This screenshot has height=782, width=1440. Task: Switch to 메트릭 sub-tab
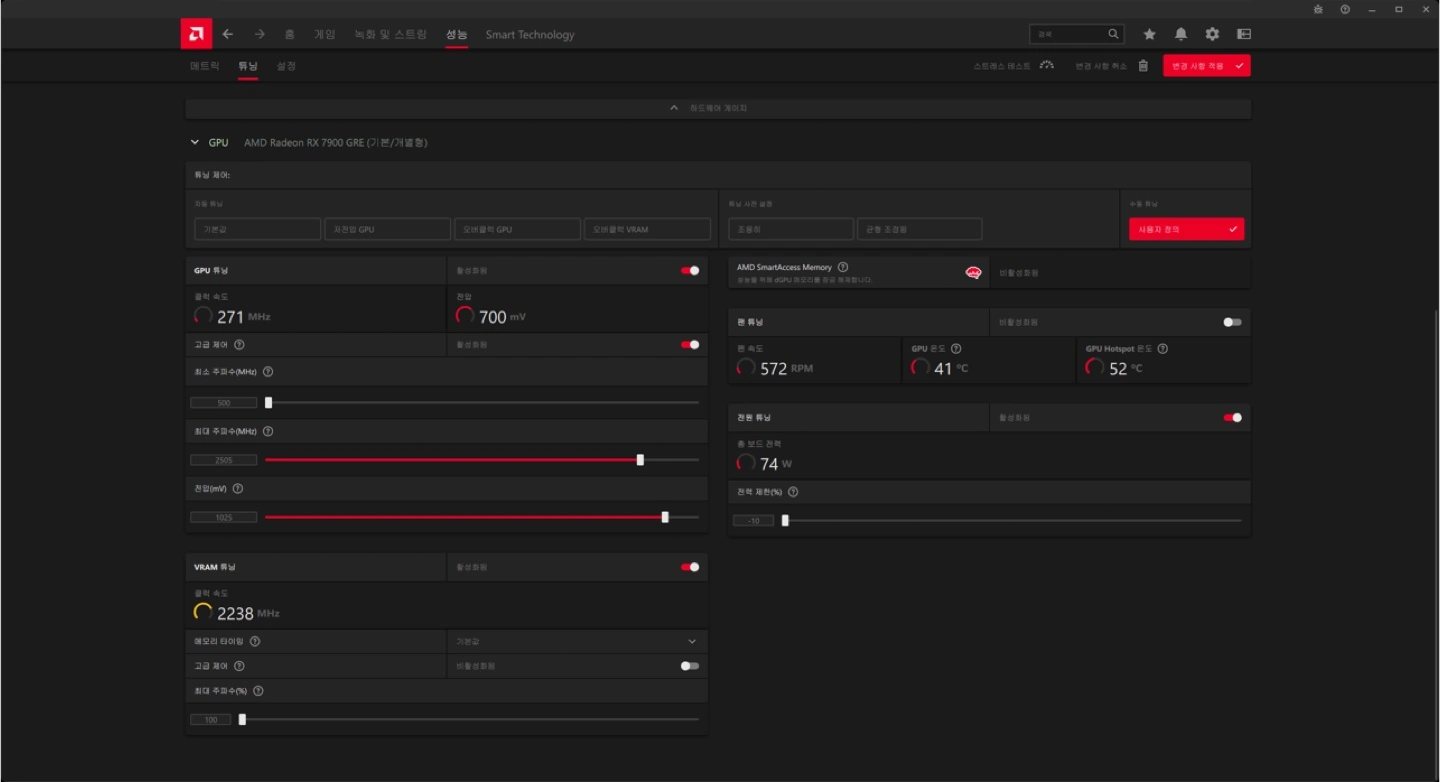pyautogui.click(x=205, y=65)
